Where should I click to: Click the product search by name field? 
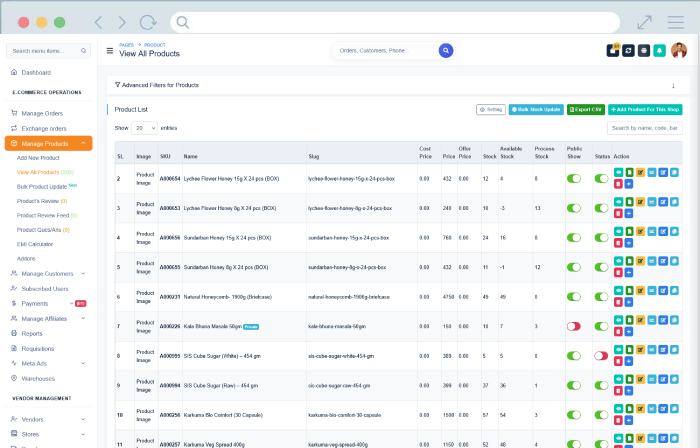tap(645, 128)
